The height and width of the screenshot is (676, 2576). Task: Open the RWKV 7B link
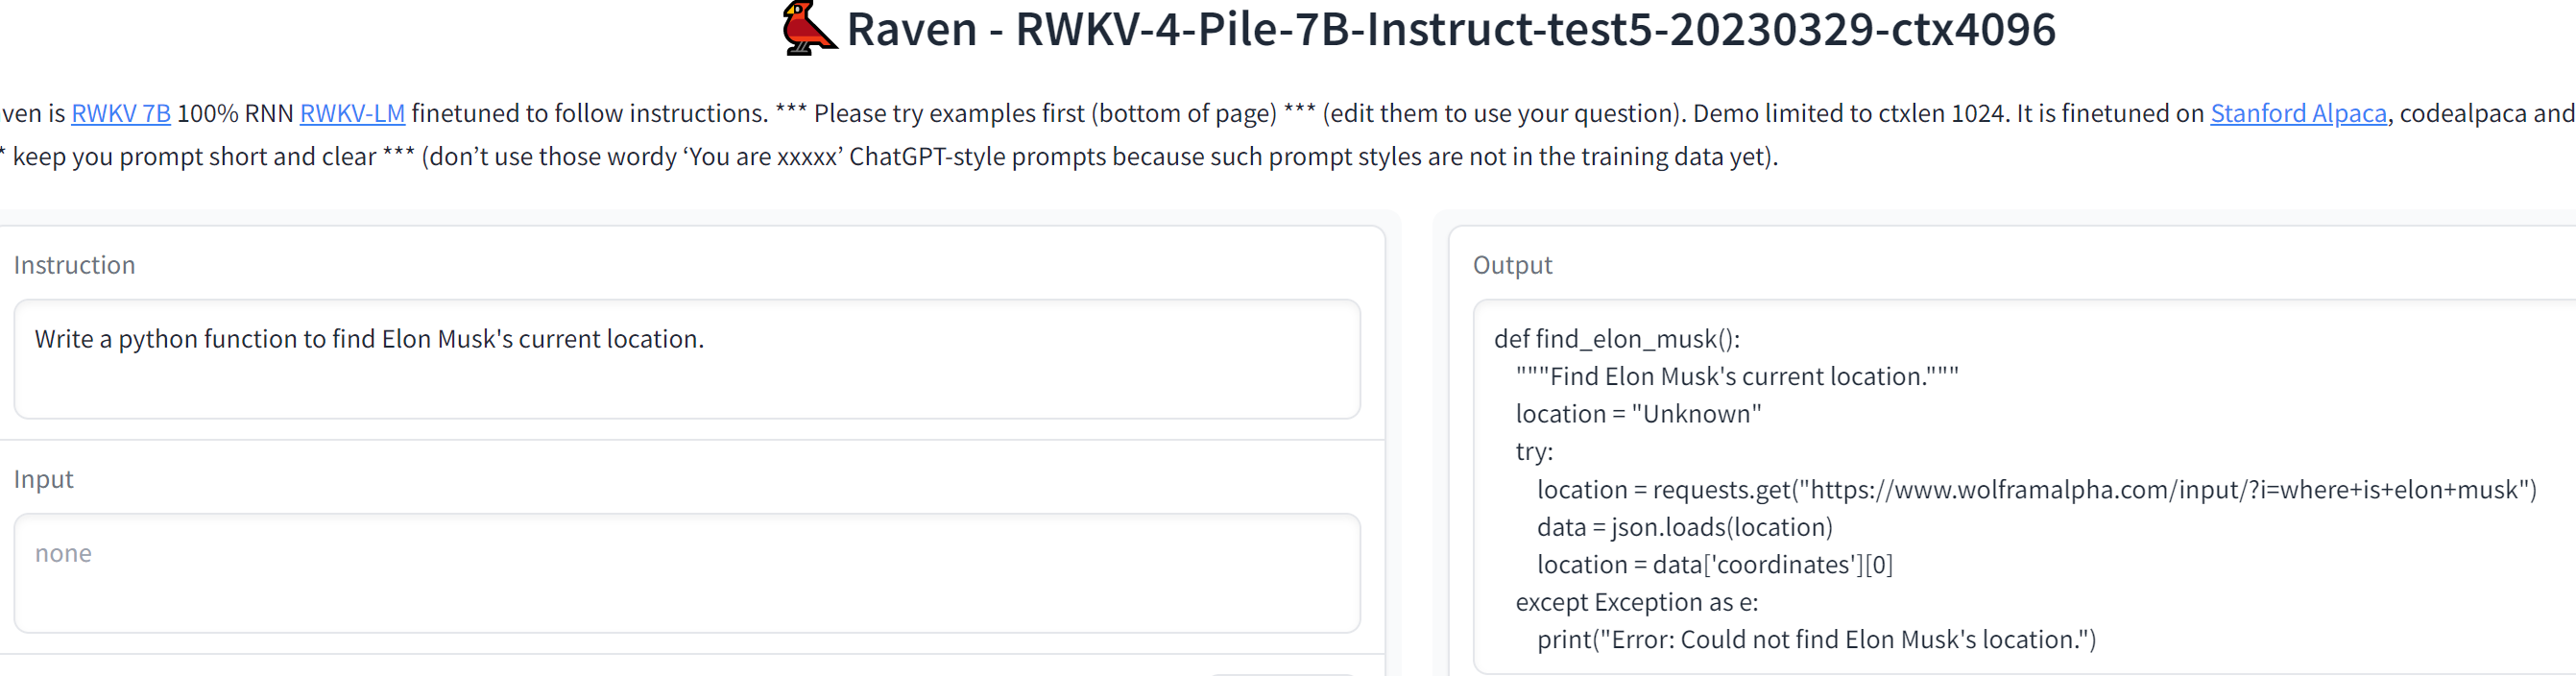click(x=121, y=114)
